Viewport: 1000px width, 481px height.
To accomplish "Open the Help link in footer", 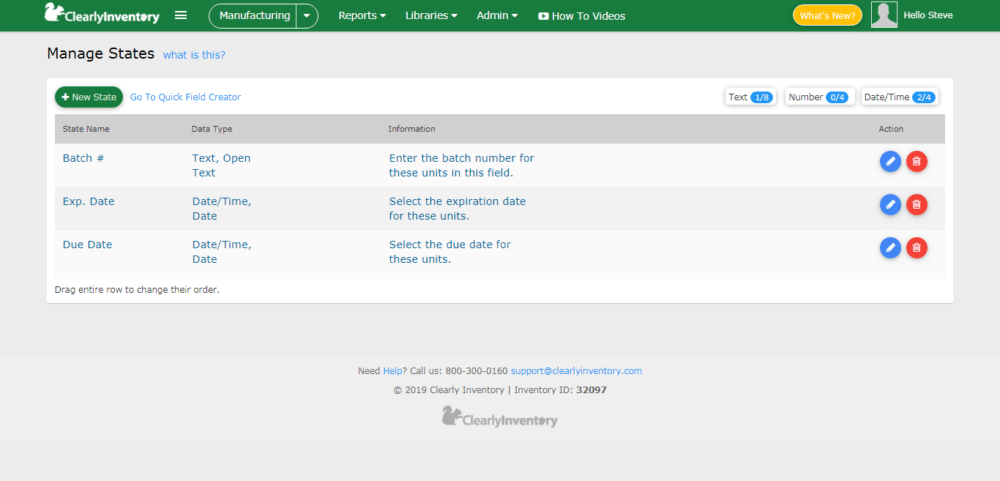I will [390, 371].
